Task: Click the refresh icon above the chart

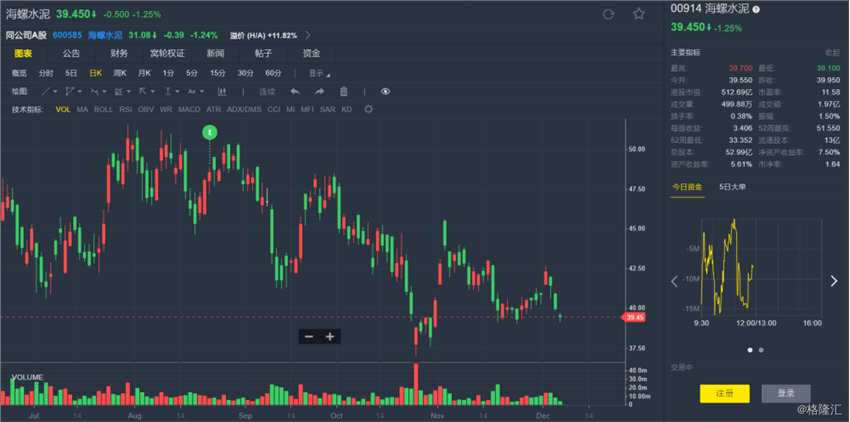Action: [608, 14]
